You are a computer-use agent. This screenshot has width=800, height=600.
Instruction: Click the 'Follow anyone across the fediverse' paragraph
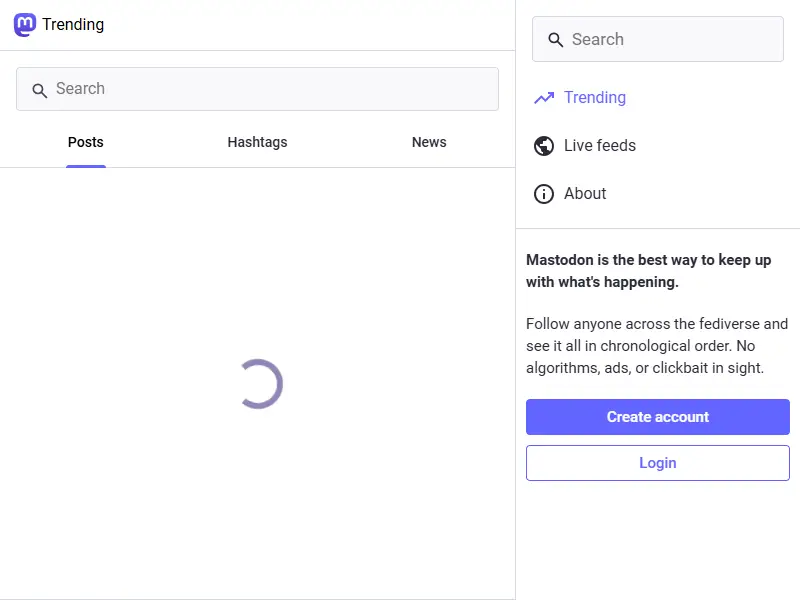pyautogui.click(x=657, y=346)
